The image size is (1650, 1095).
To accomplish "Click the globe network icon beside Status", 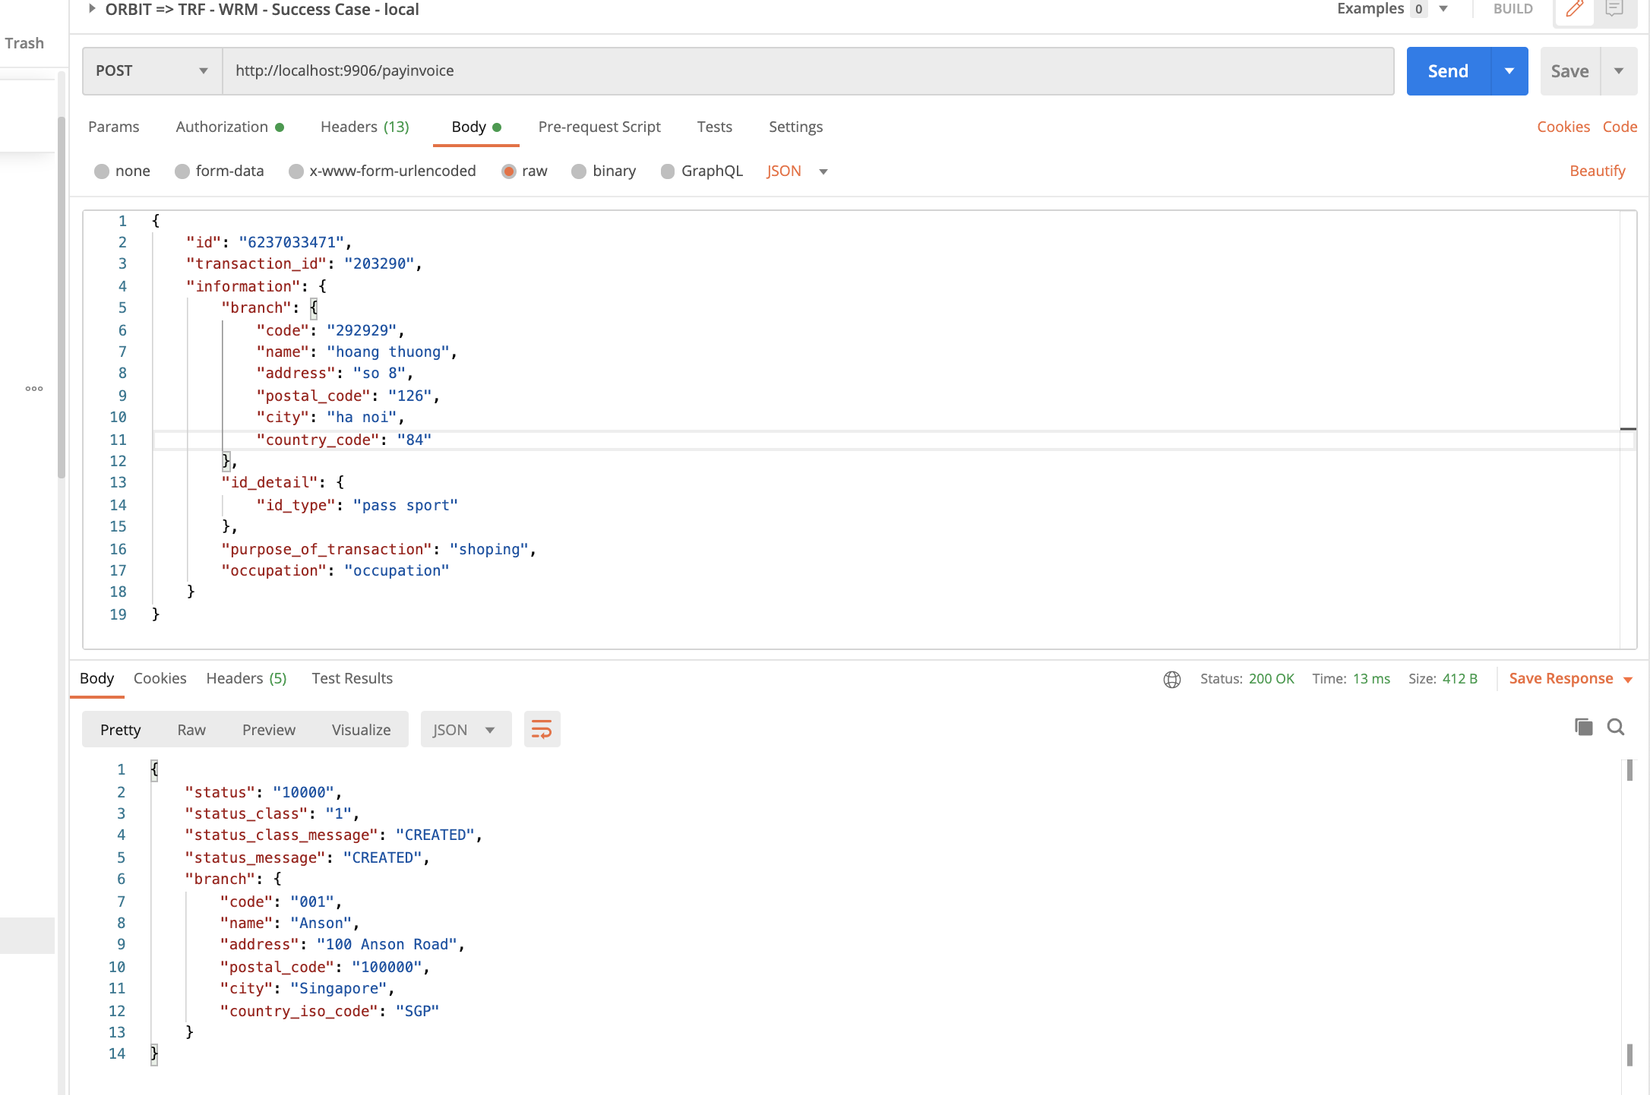I will 1172,679.
